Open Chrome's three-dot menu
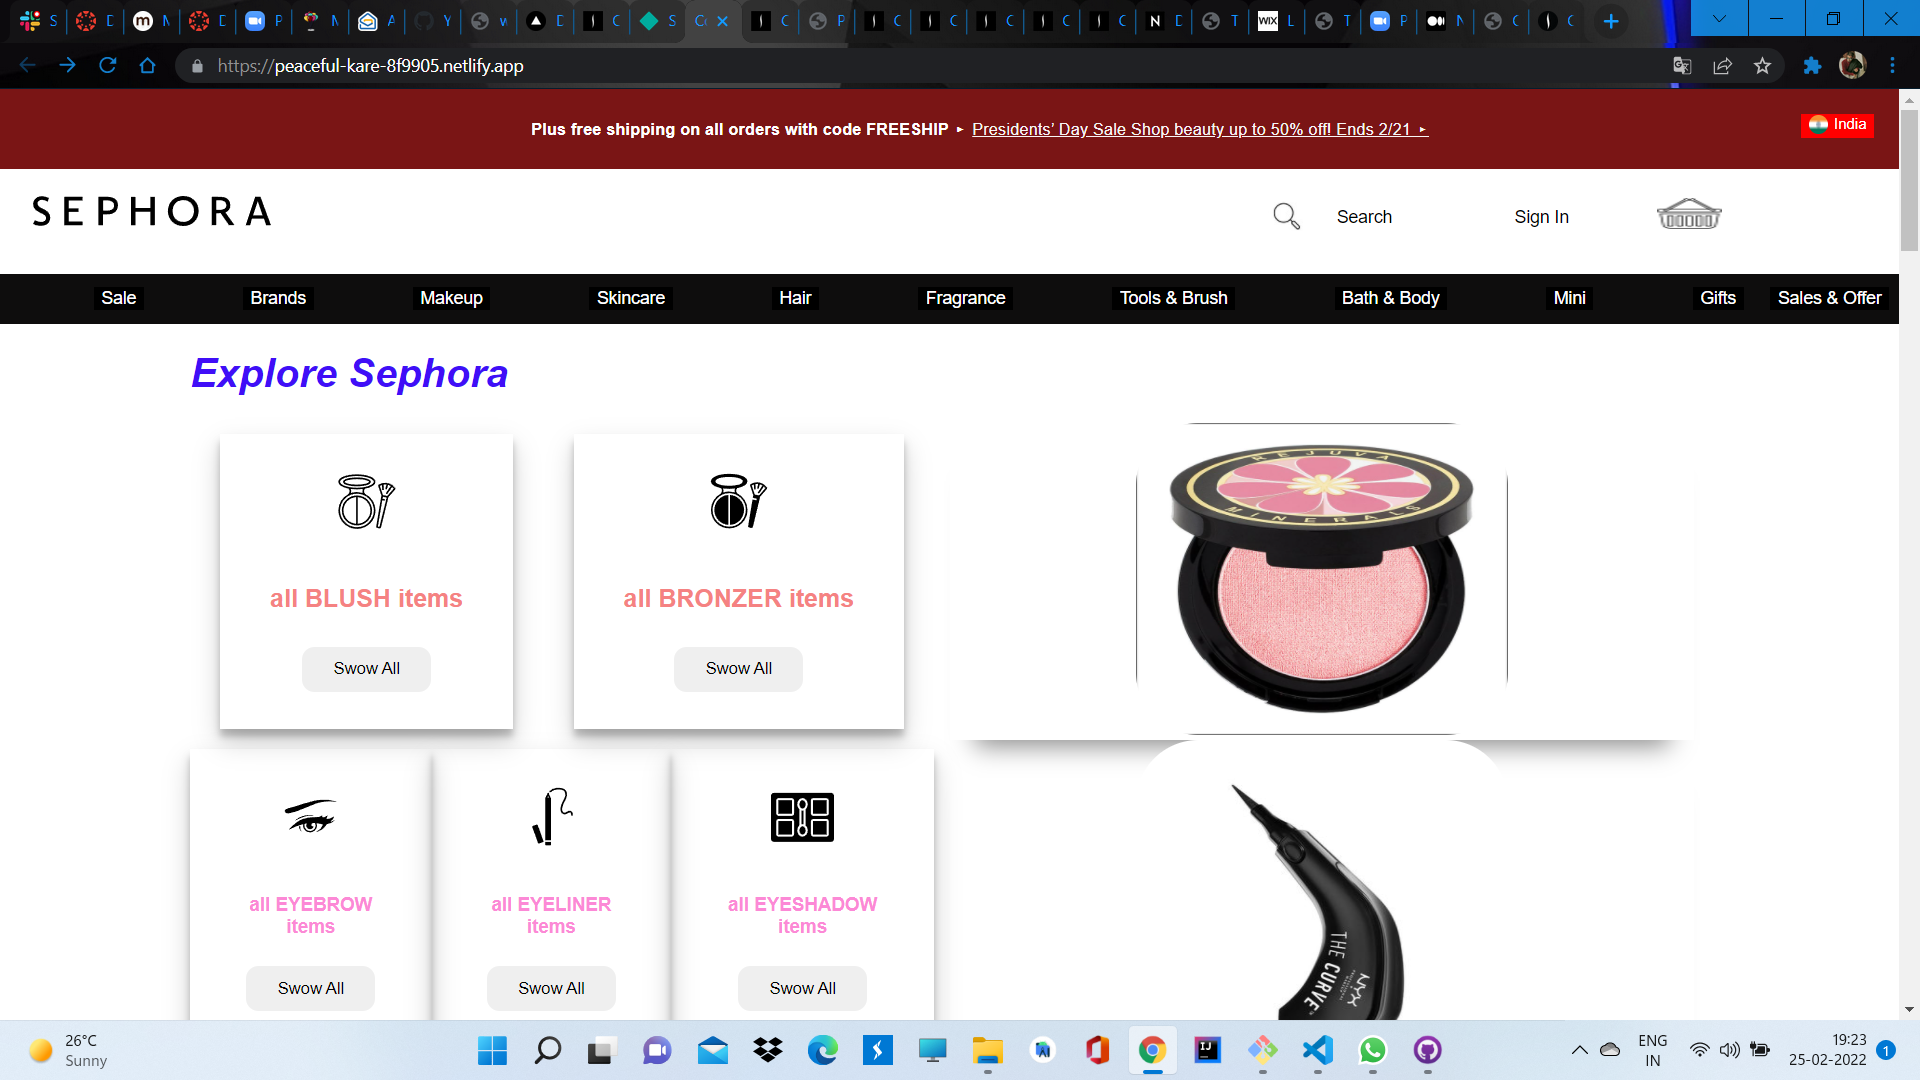1920x1080 pixels. point(1892,66)
